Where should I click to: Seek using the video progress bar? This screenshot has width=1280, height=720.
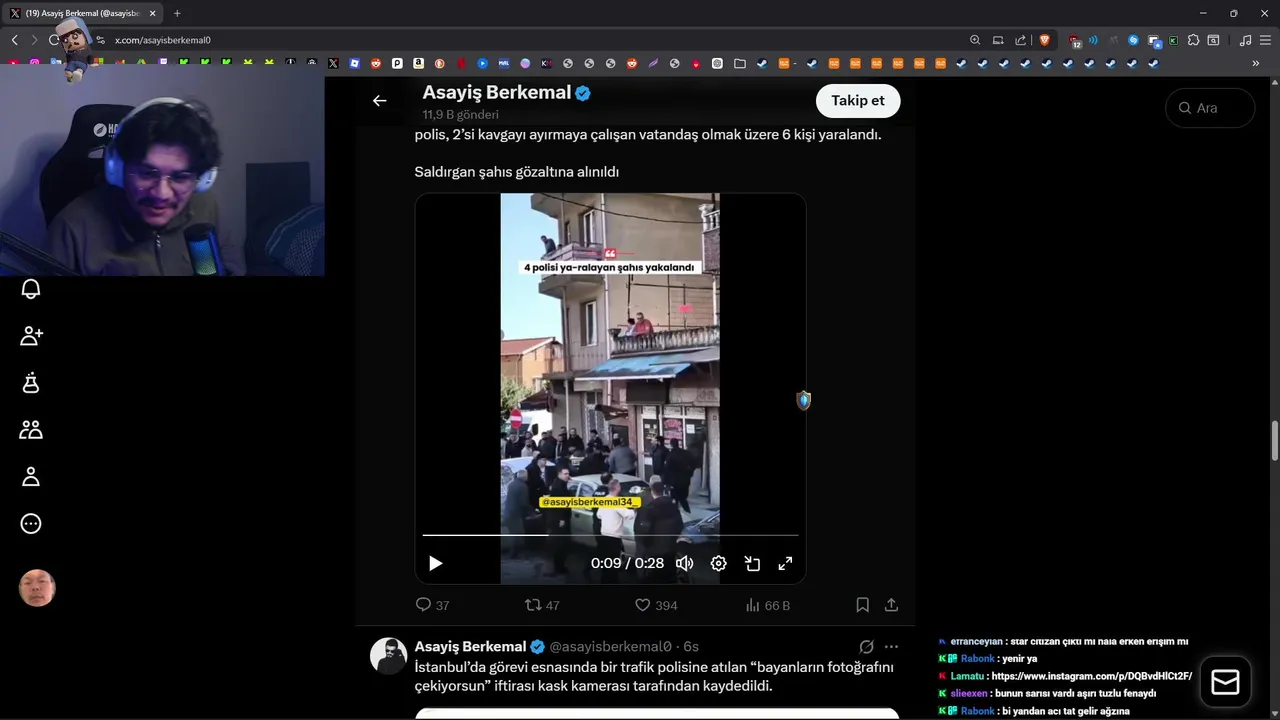tap(610, 536)
